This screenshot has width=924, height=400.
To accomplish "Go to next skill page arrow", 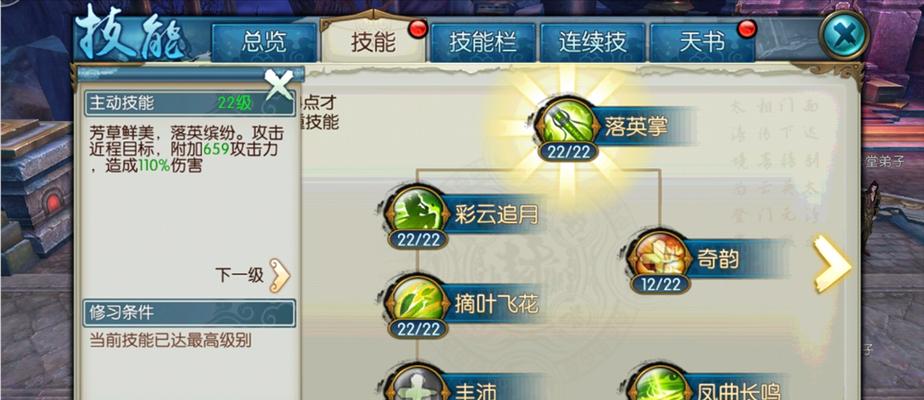I will 831,263.
